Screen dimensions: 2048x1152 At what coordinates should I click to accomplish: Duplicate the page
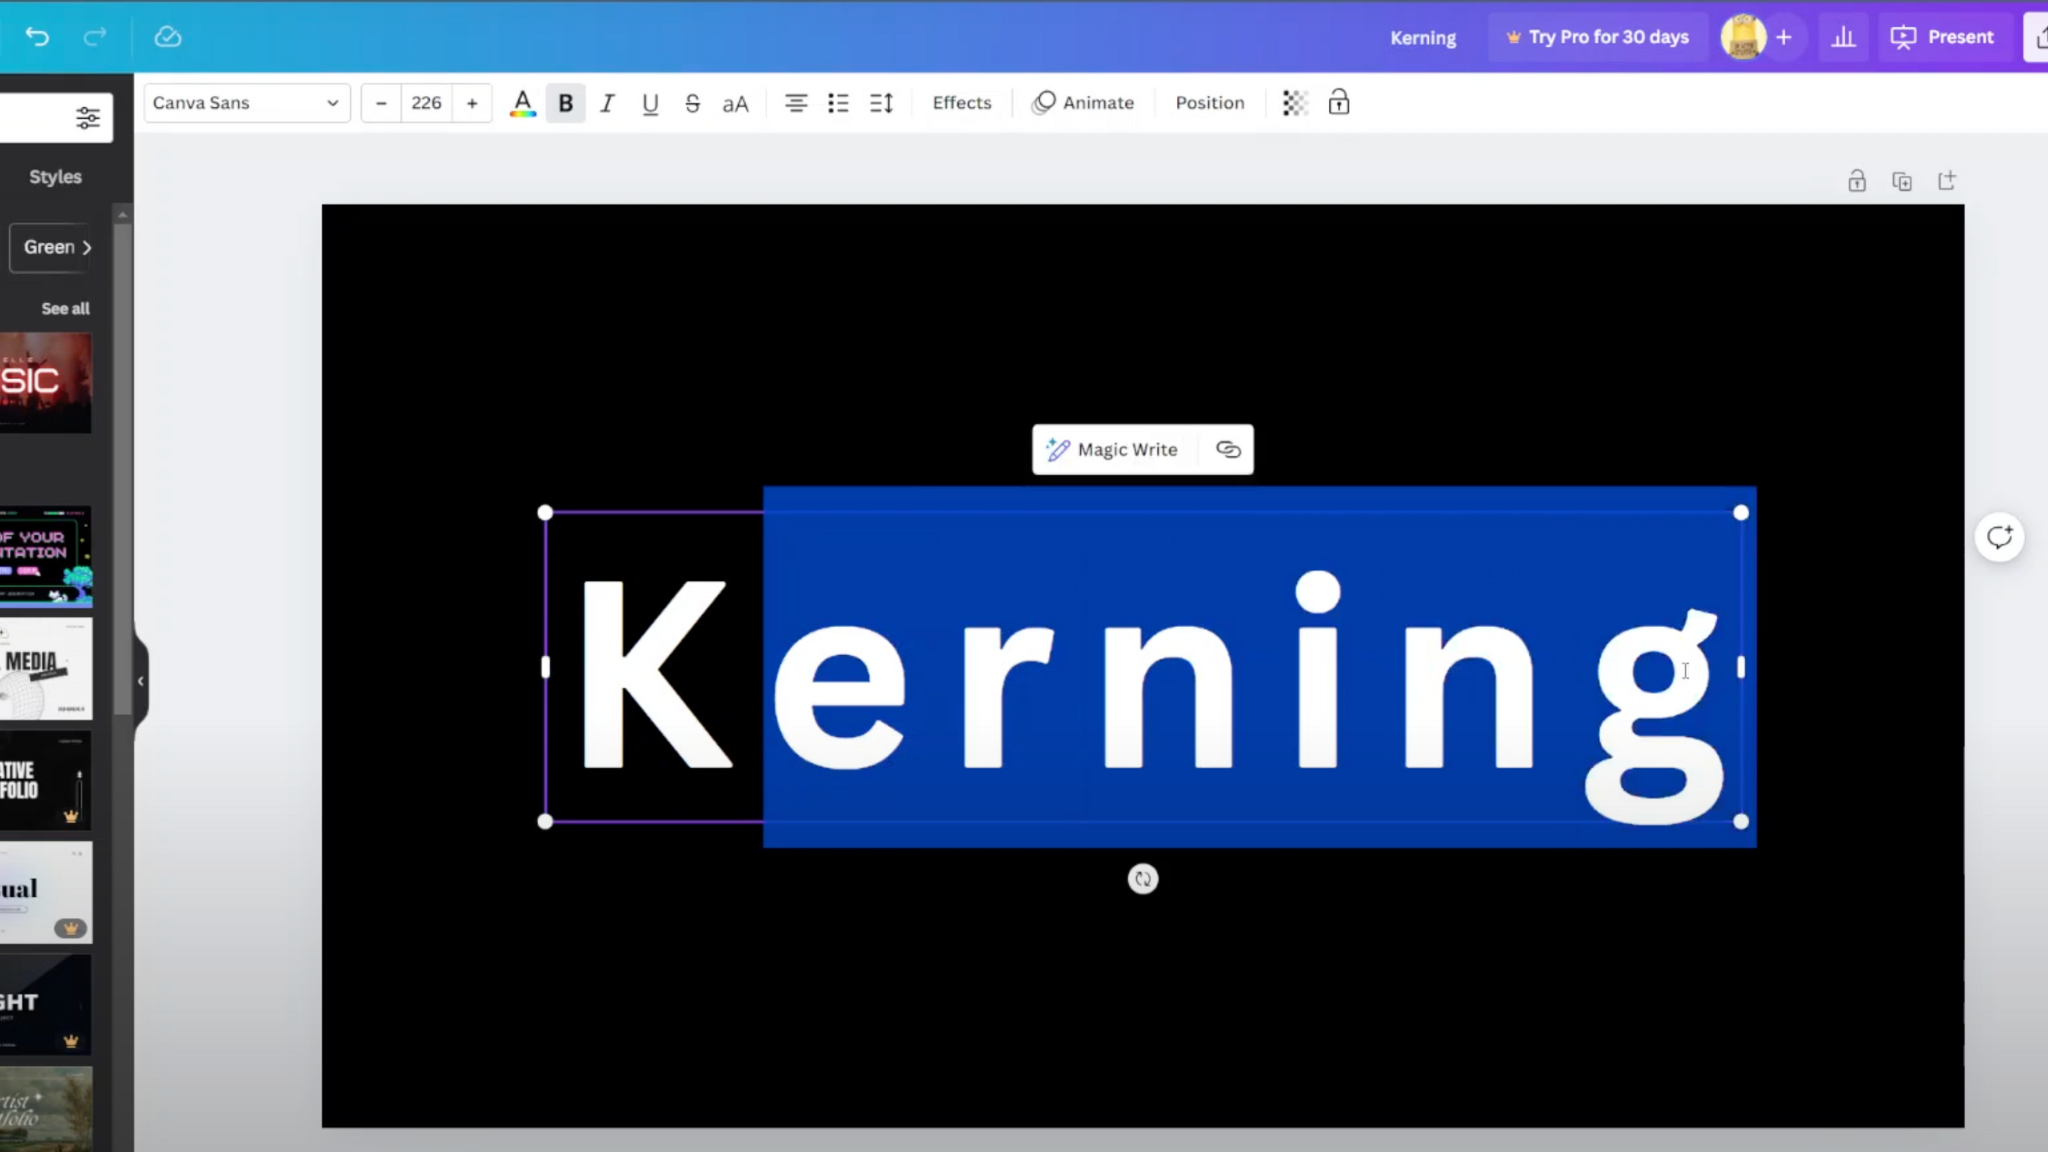point(1902,181)
